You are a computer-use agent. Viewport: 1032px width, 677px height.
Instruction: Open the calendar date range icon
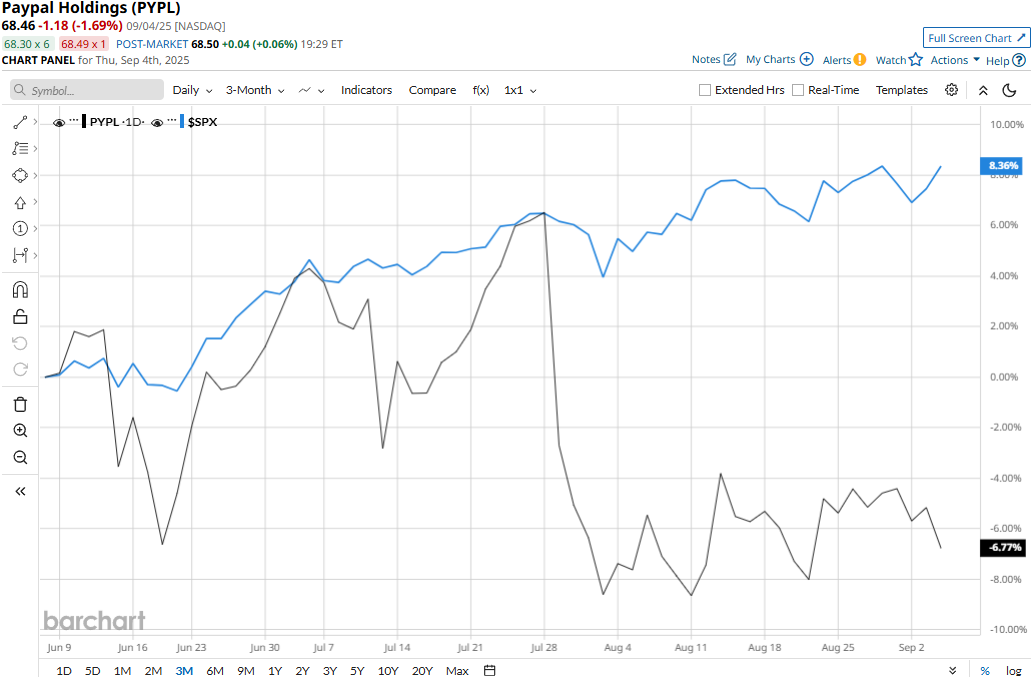(x=489, y=670)
